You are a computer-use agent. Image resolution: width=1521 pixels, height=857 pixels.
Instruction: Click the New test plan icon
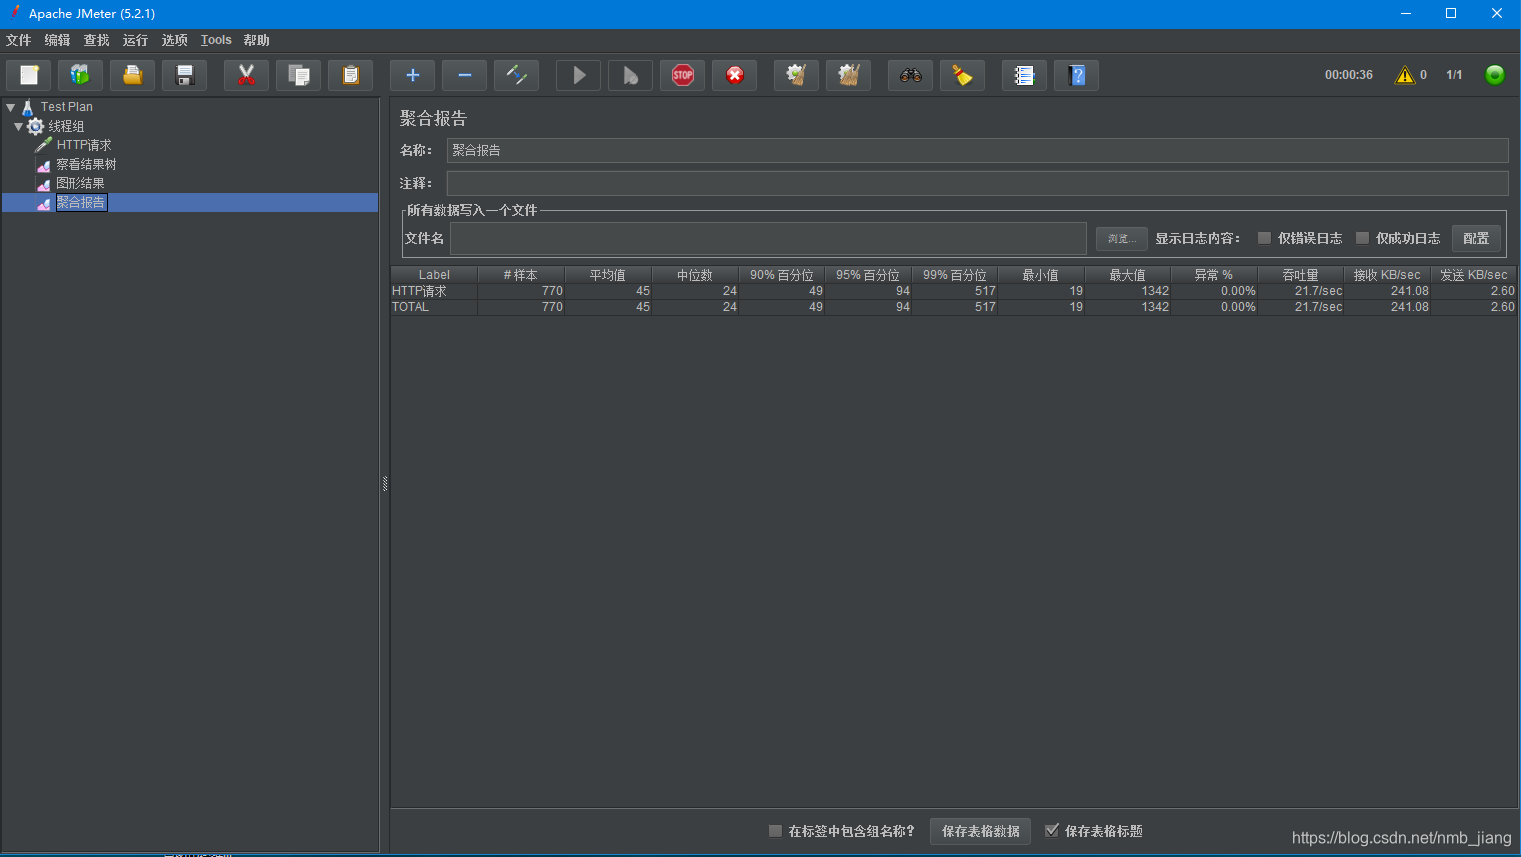29,75
